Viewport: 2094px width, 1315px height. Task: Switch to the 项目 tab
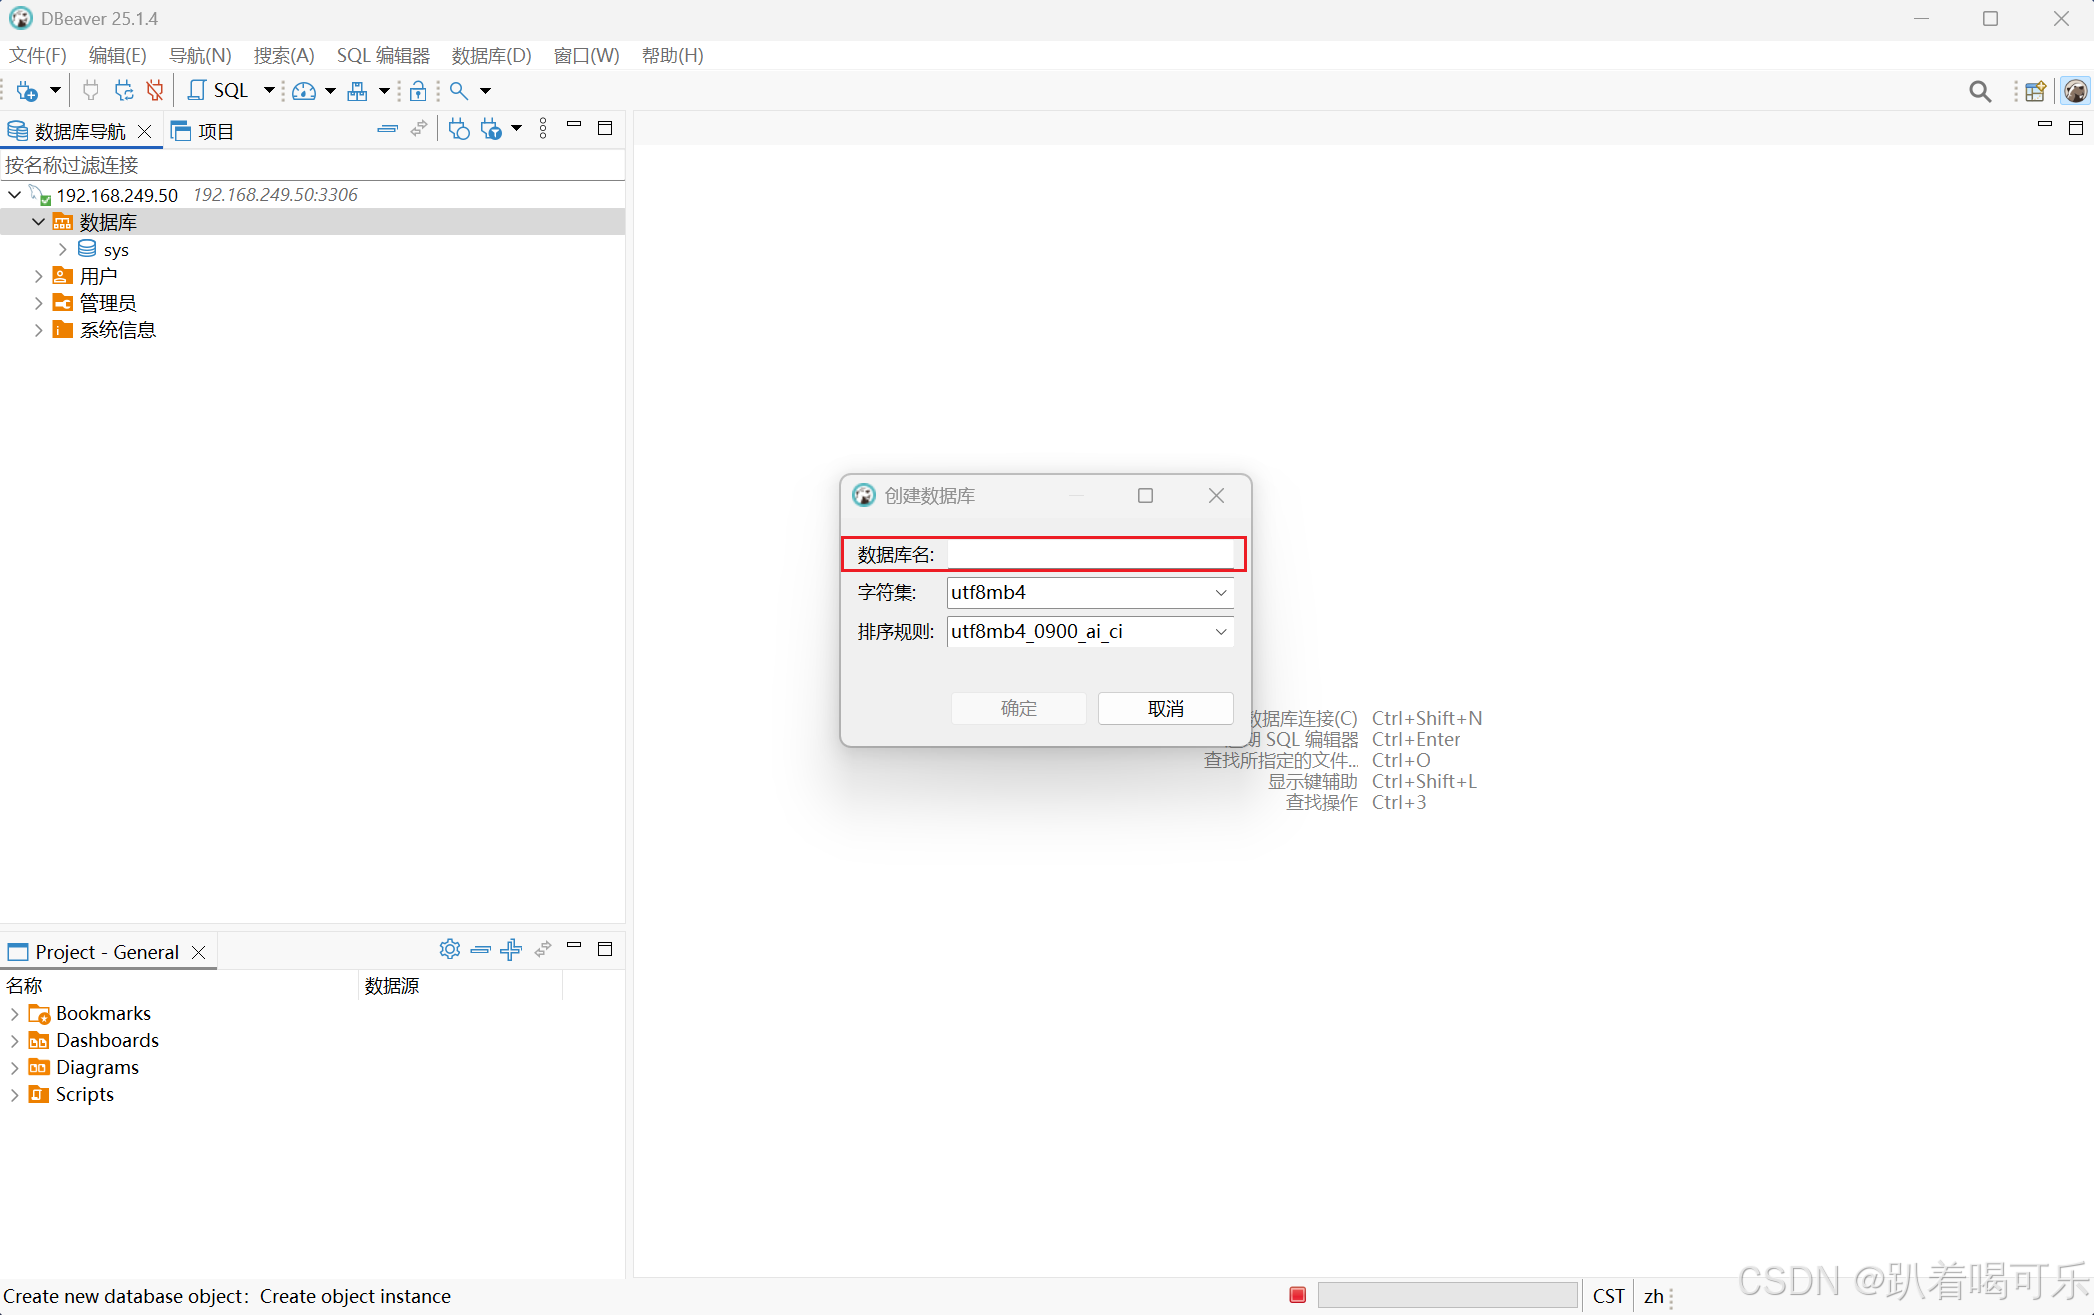coord(203,131)
